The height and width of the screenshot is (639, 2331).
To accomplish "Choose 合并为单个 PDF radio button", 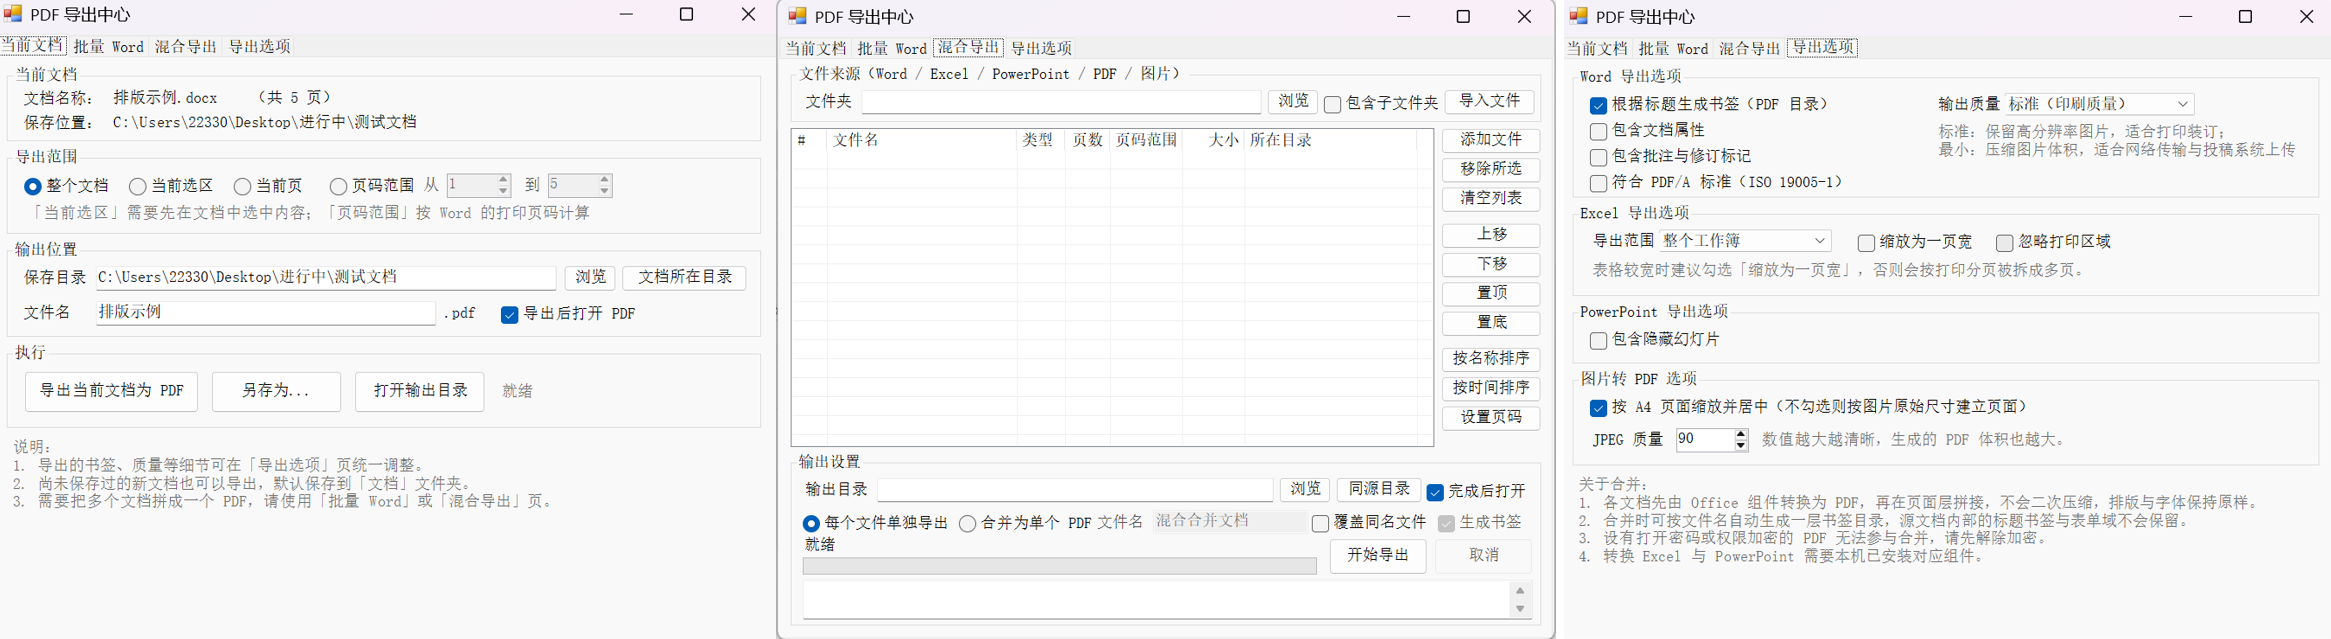I will pos(967,524).
